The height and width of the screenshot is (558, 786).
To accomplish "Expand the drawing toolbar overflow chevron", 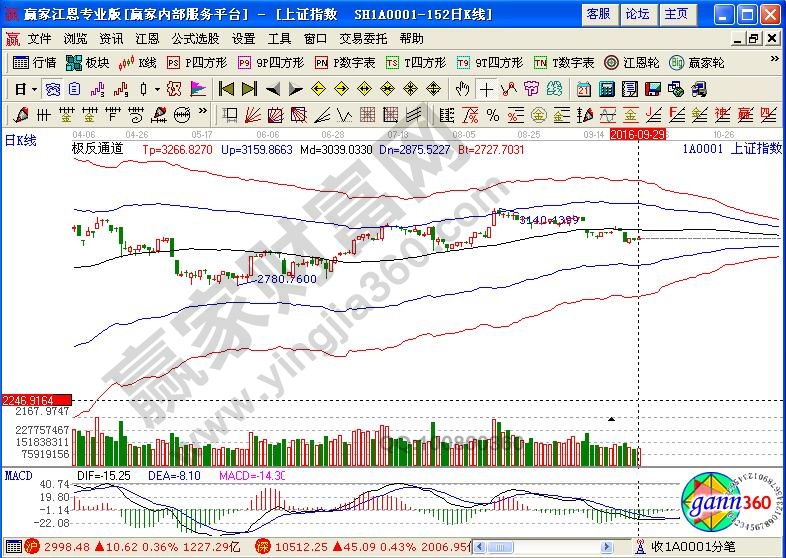I will (203, 111).
